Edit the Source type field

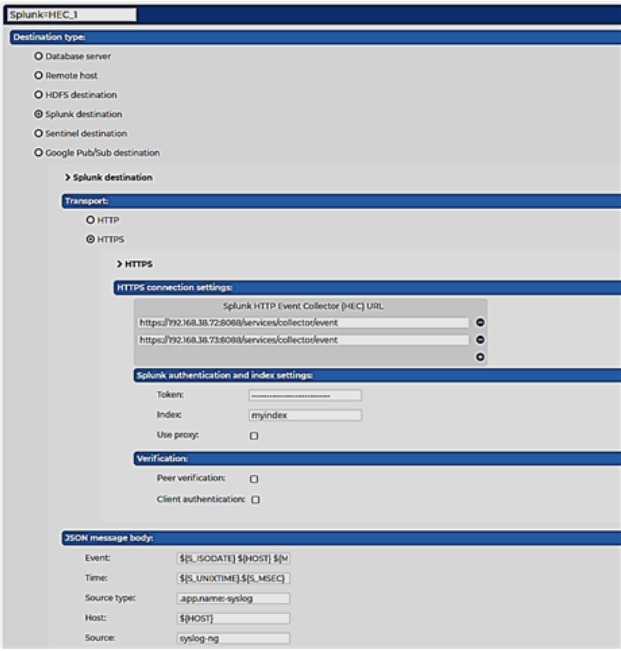(x=233, y=599)
